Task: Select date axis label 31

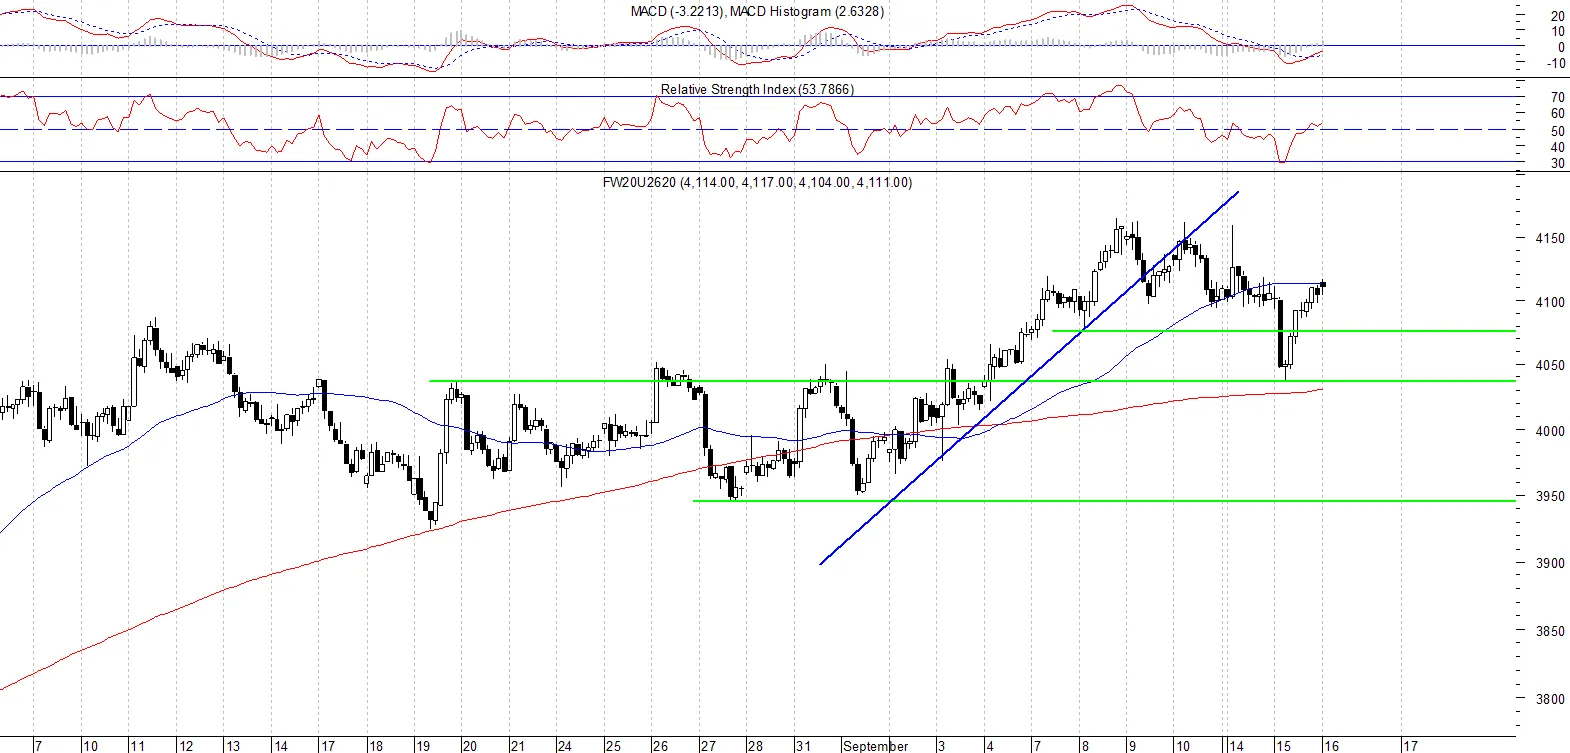Action: click(x=803, y=746)
